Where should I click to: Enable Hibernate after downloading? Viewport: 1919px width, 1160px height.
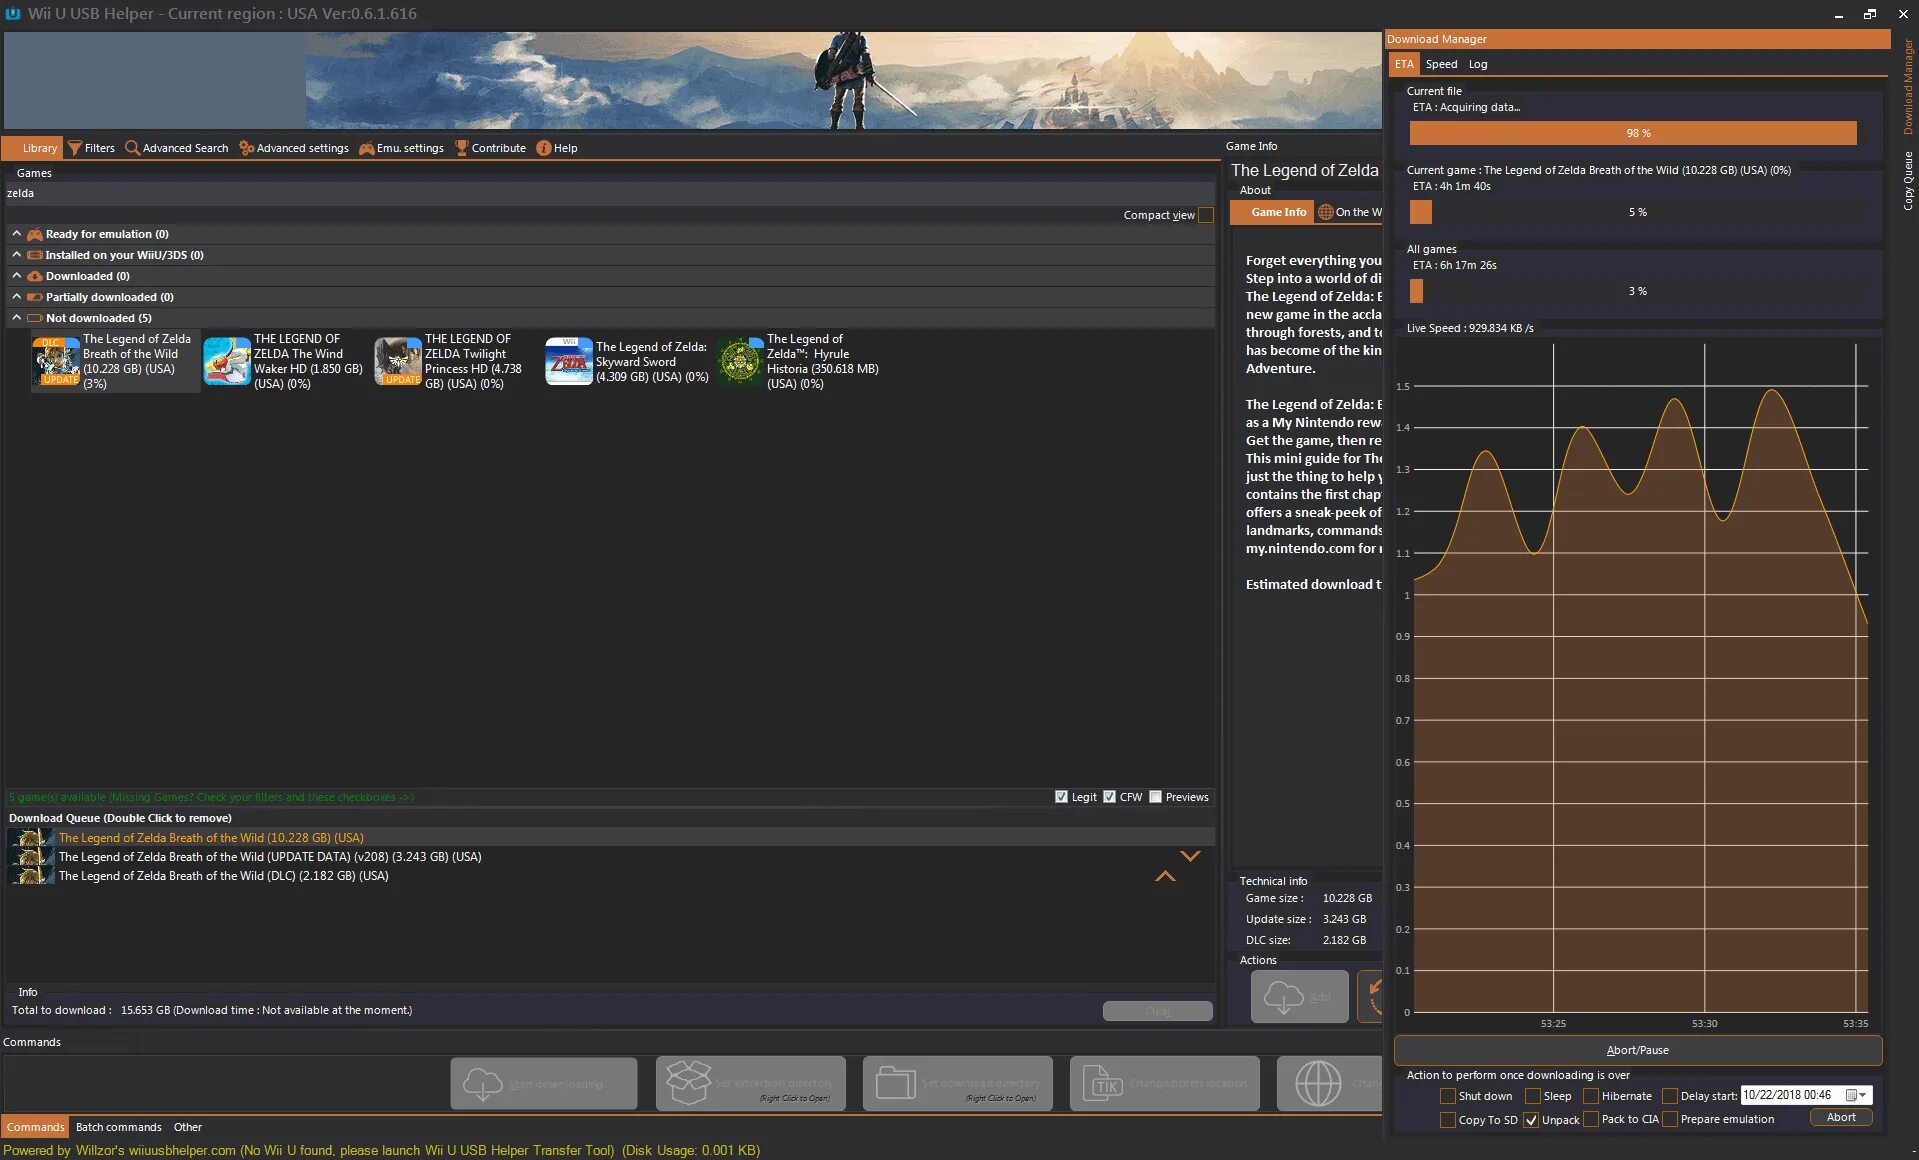tap(1590, 1096)
